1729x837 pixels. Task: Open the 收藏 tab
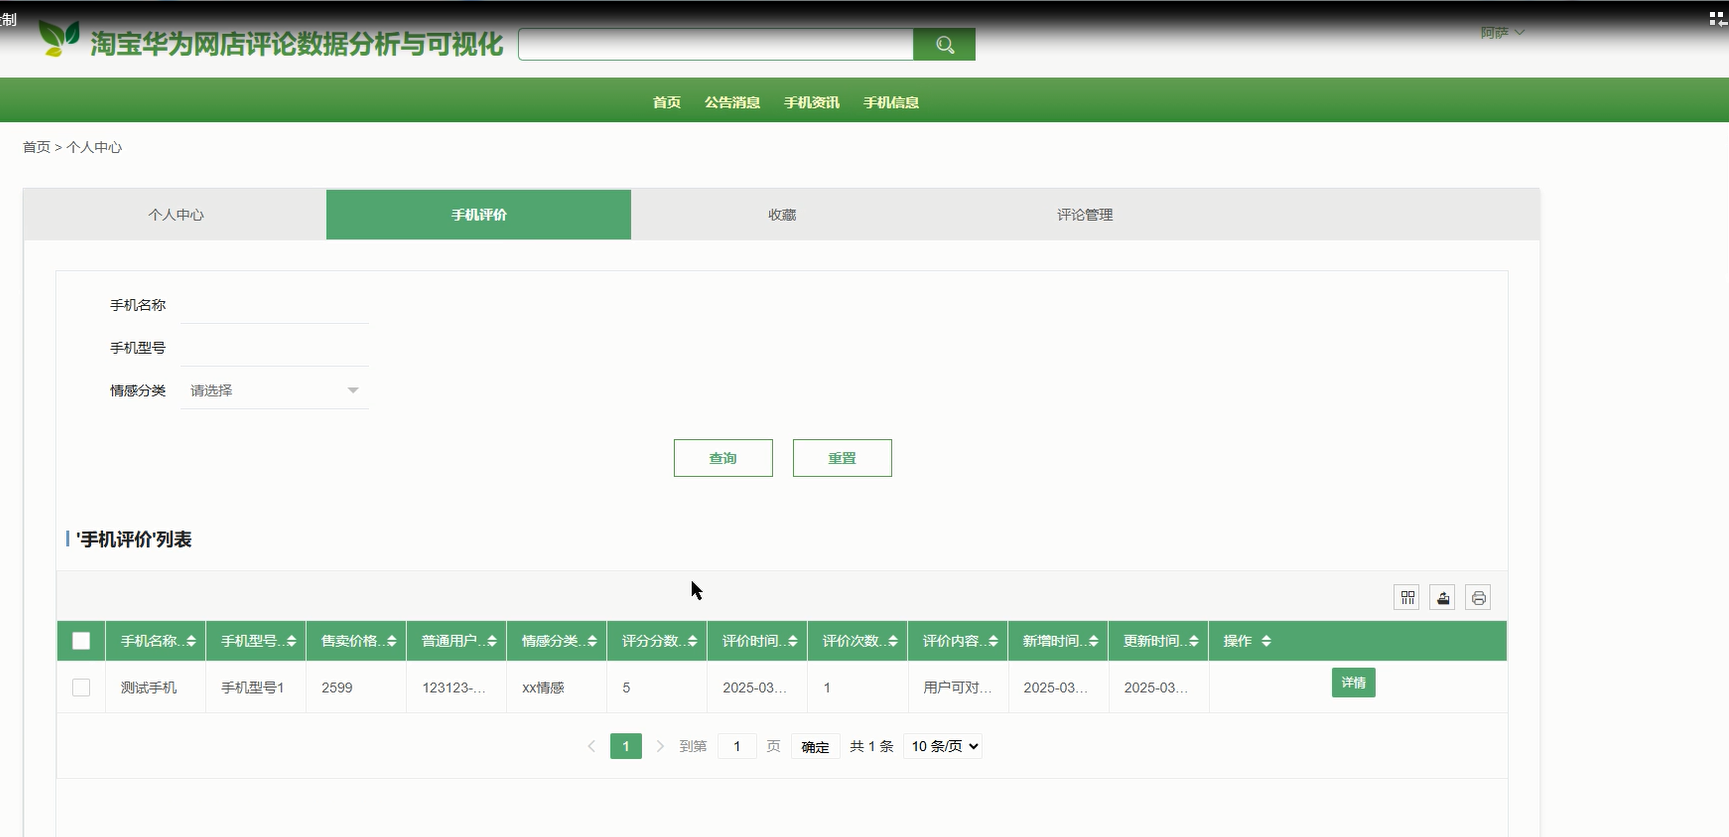coord(782,215)
